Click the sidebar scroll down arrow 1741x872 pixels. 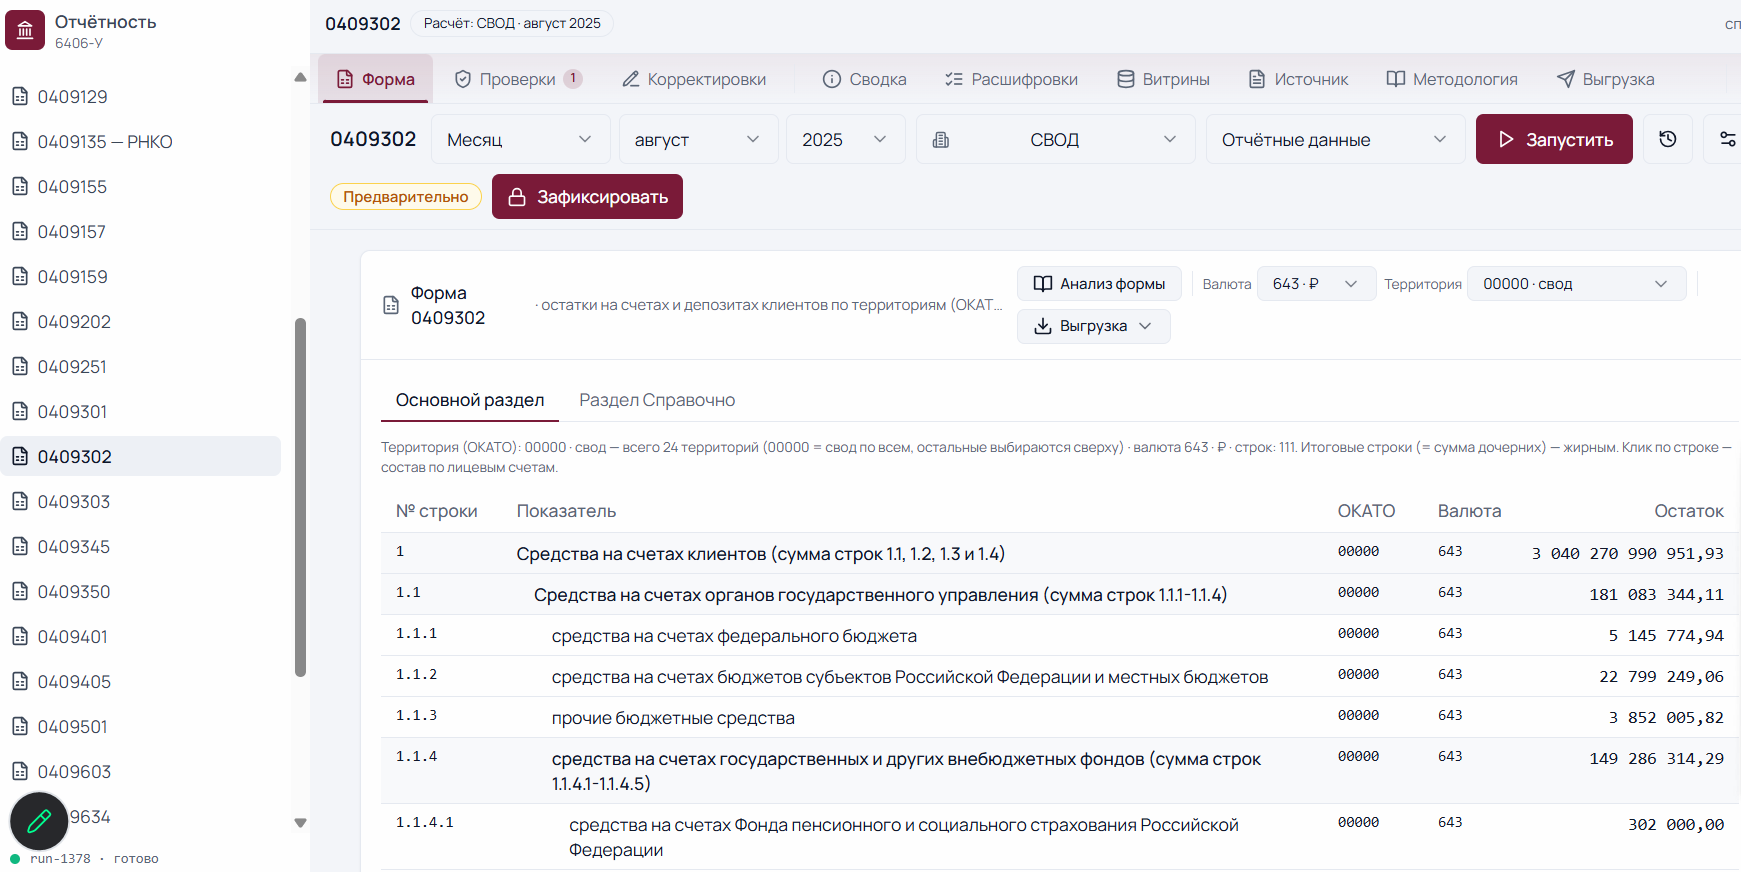pos(300,823)
